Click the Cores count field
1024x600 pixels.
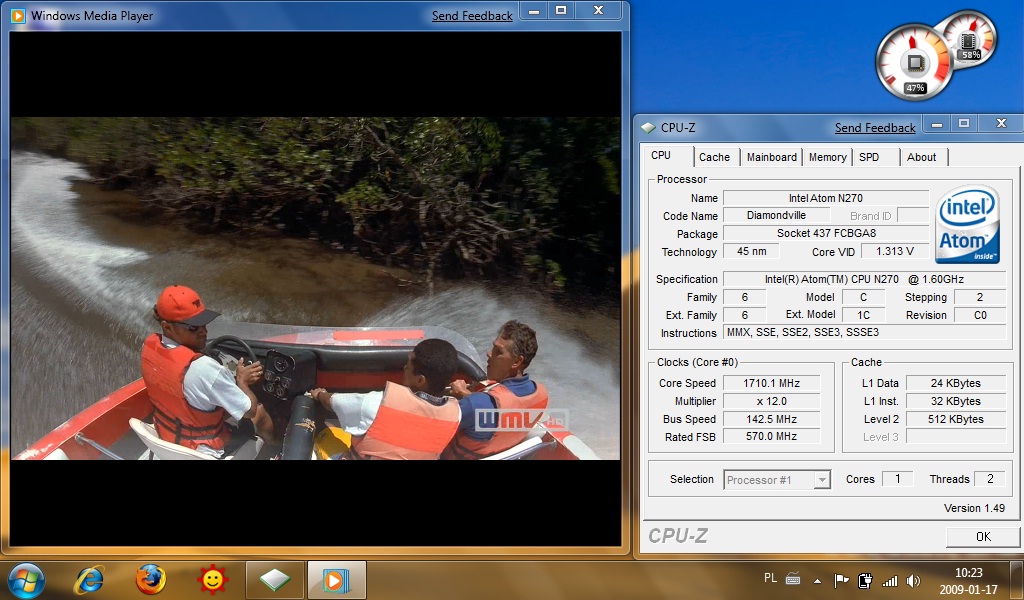897,479
